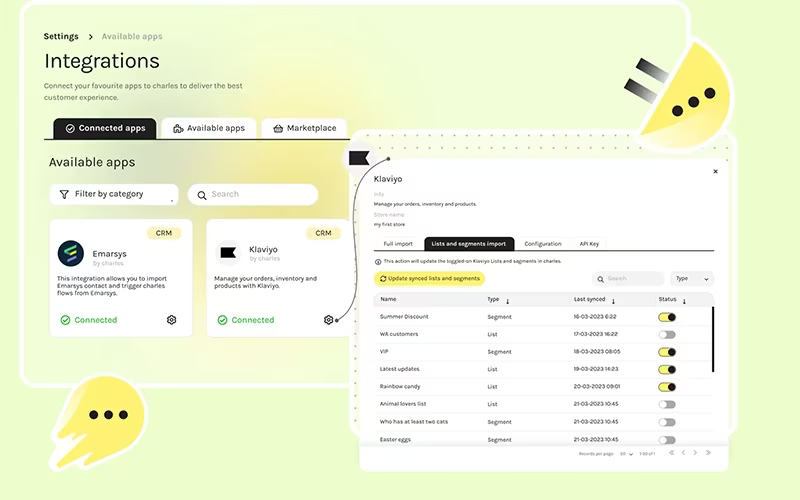Select the Summer Discount name cell
Viewport: 800px width, 500px height.
(404, 317)
